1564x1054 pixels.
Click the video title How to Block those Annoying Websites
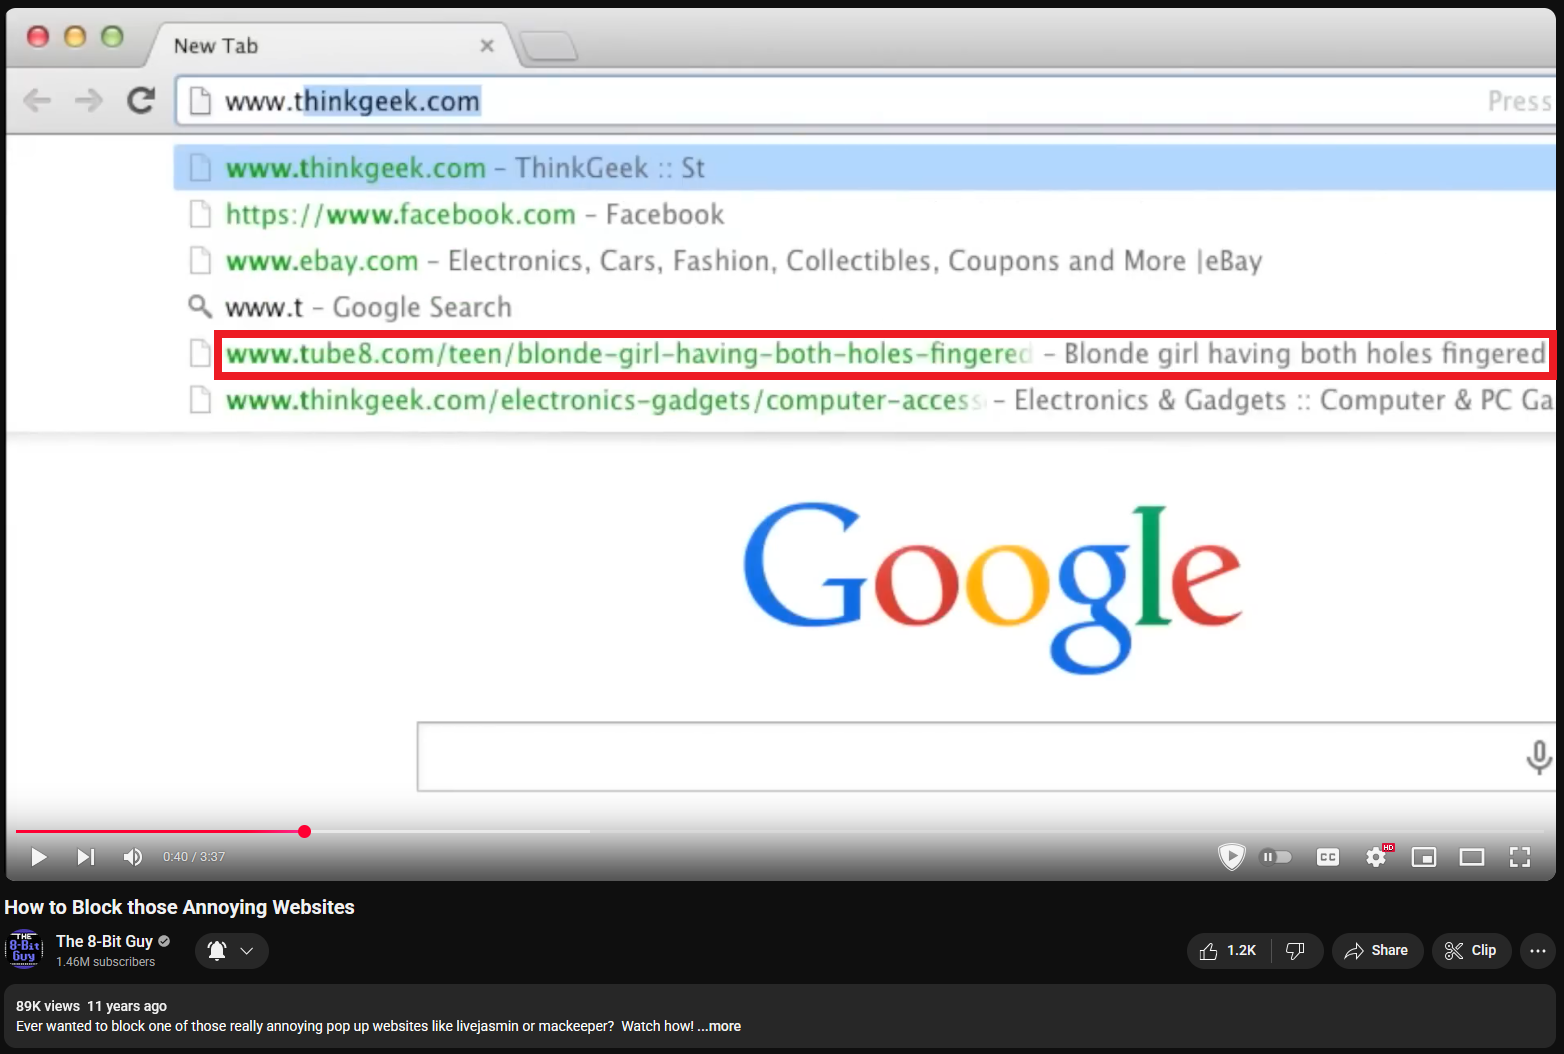(x=179, y=907)
